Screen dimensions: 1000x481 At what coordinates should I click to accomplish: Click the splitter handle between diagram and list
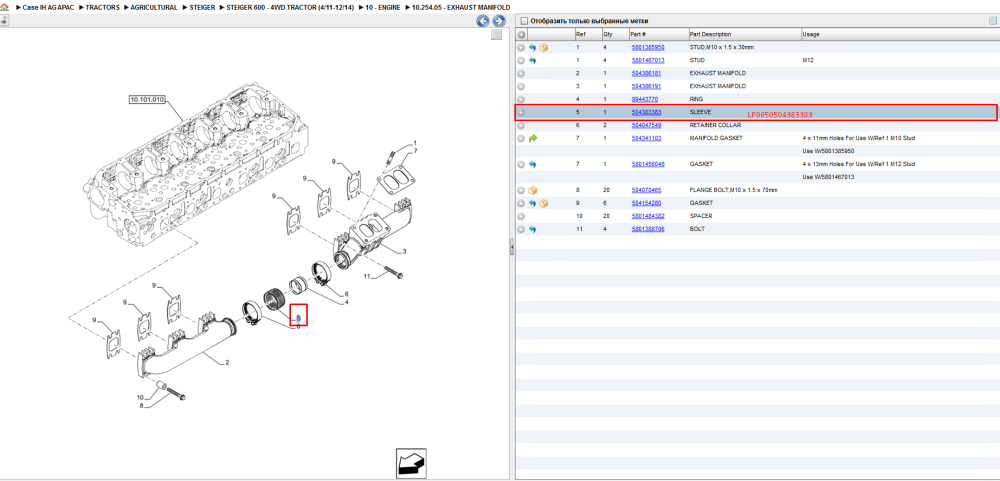pos(511,249)
